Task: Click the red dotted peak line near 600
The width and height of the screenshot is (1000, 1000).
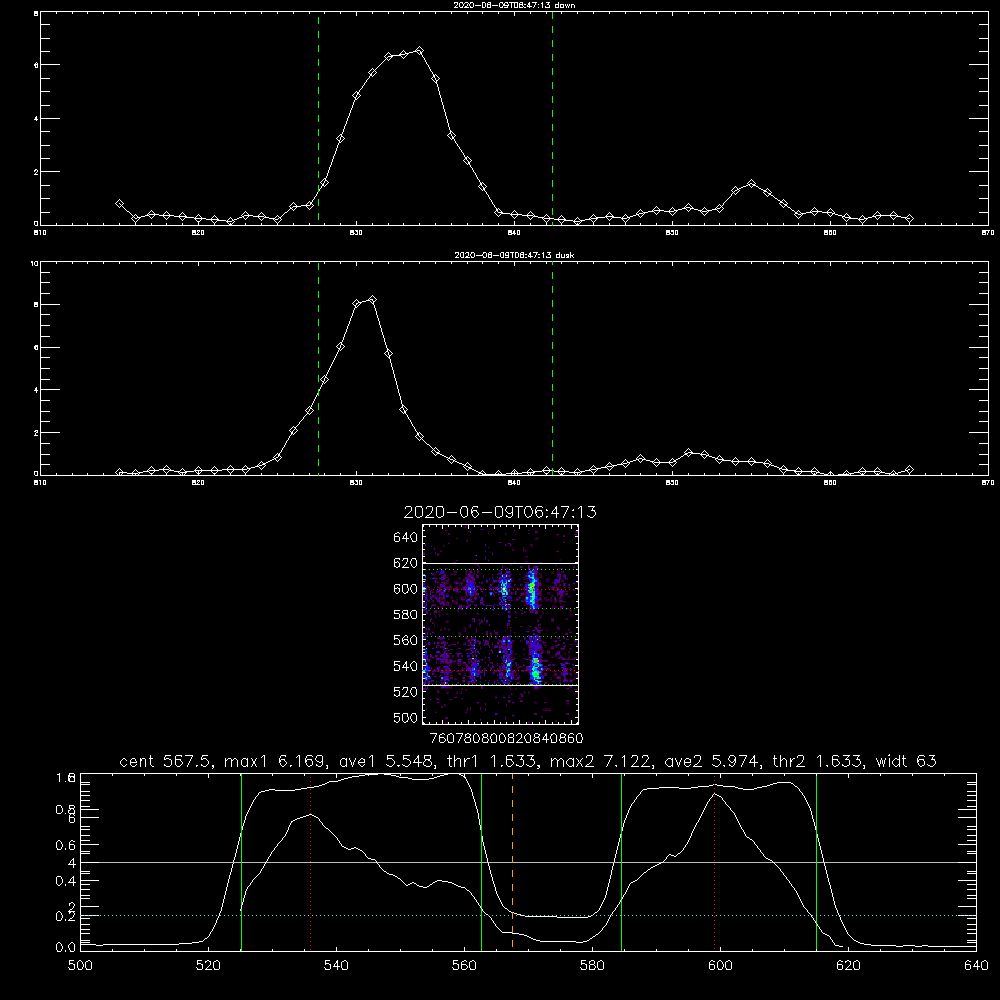Action: (714, 861)
